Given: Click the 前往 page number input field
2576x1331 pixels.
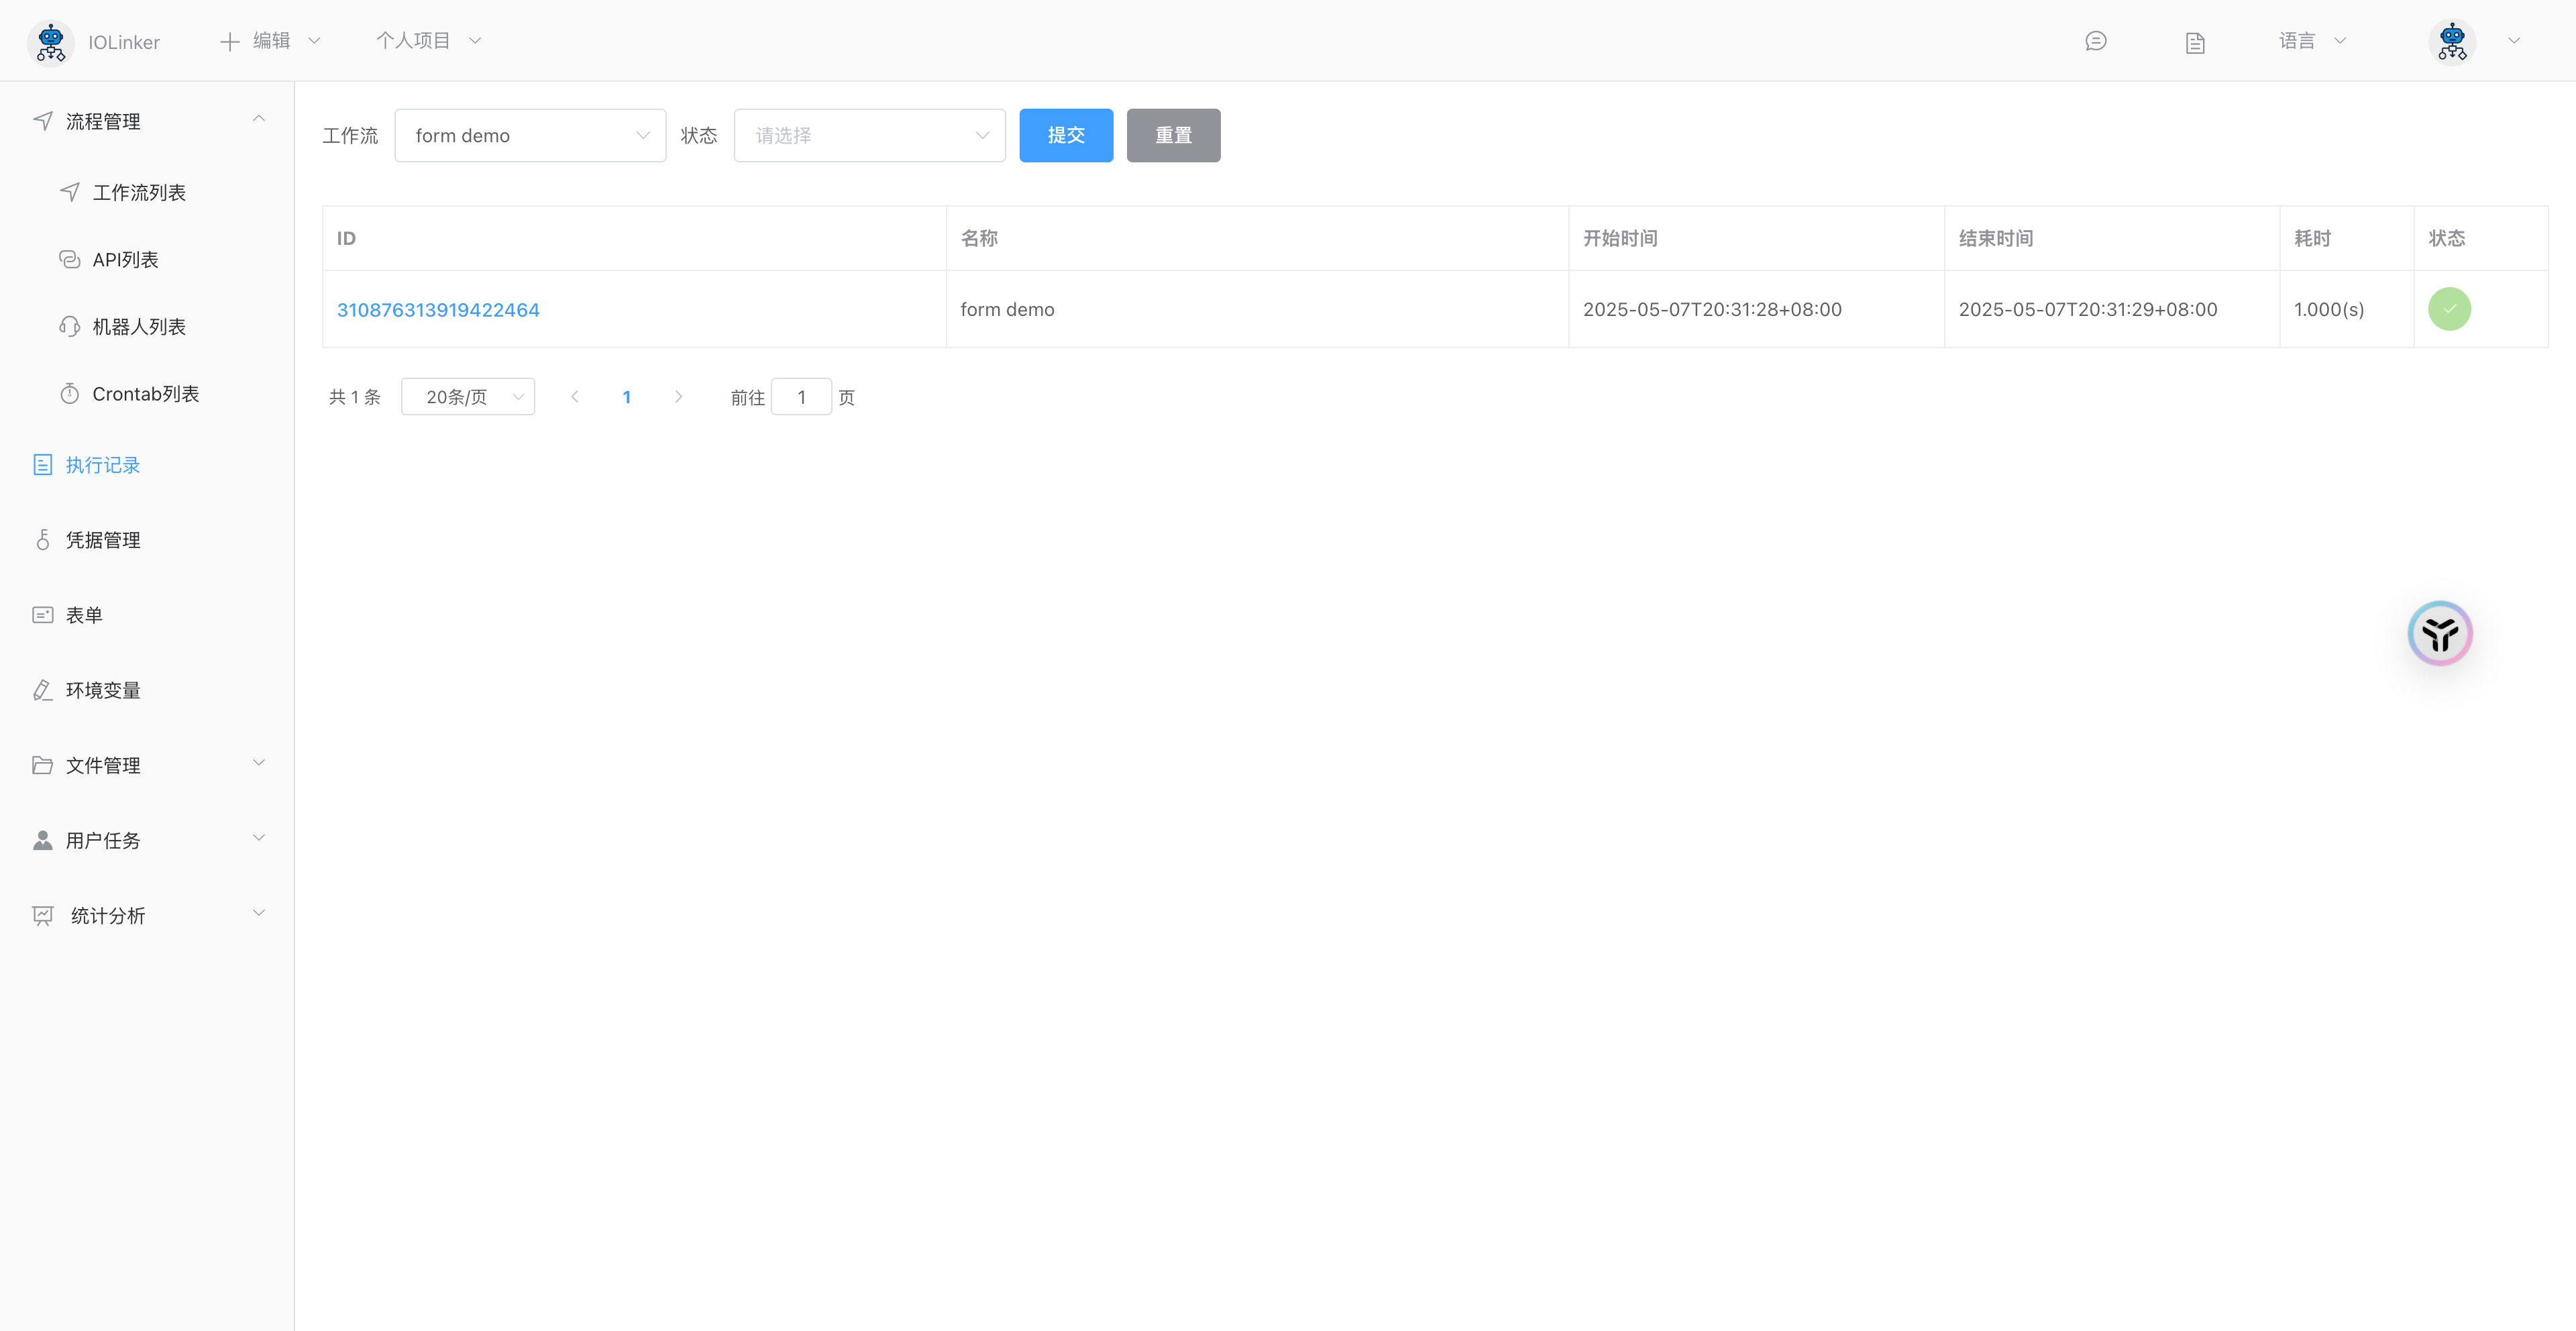Looking at the screenshot, I should [x=801, y=396].
